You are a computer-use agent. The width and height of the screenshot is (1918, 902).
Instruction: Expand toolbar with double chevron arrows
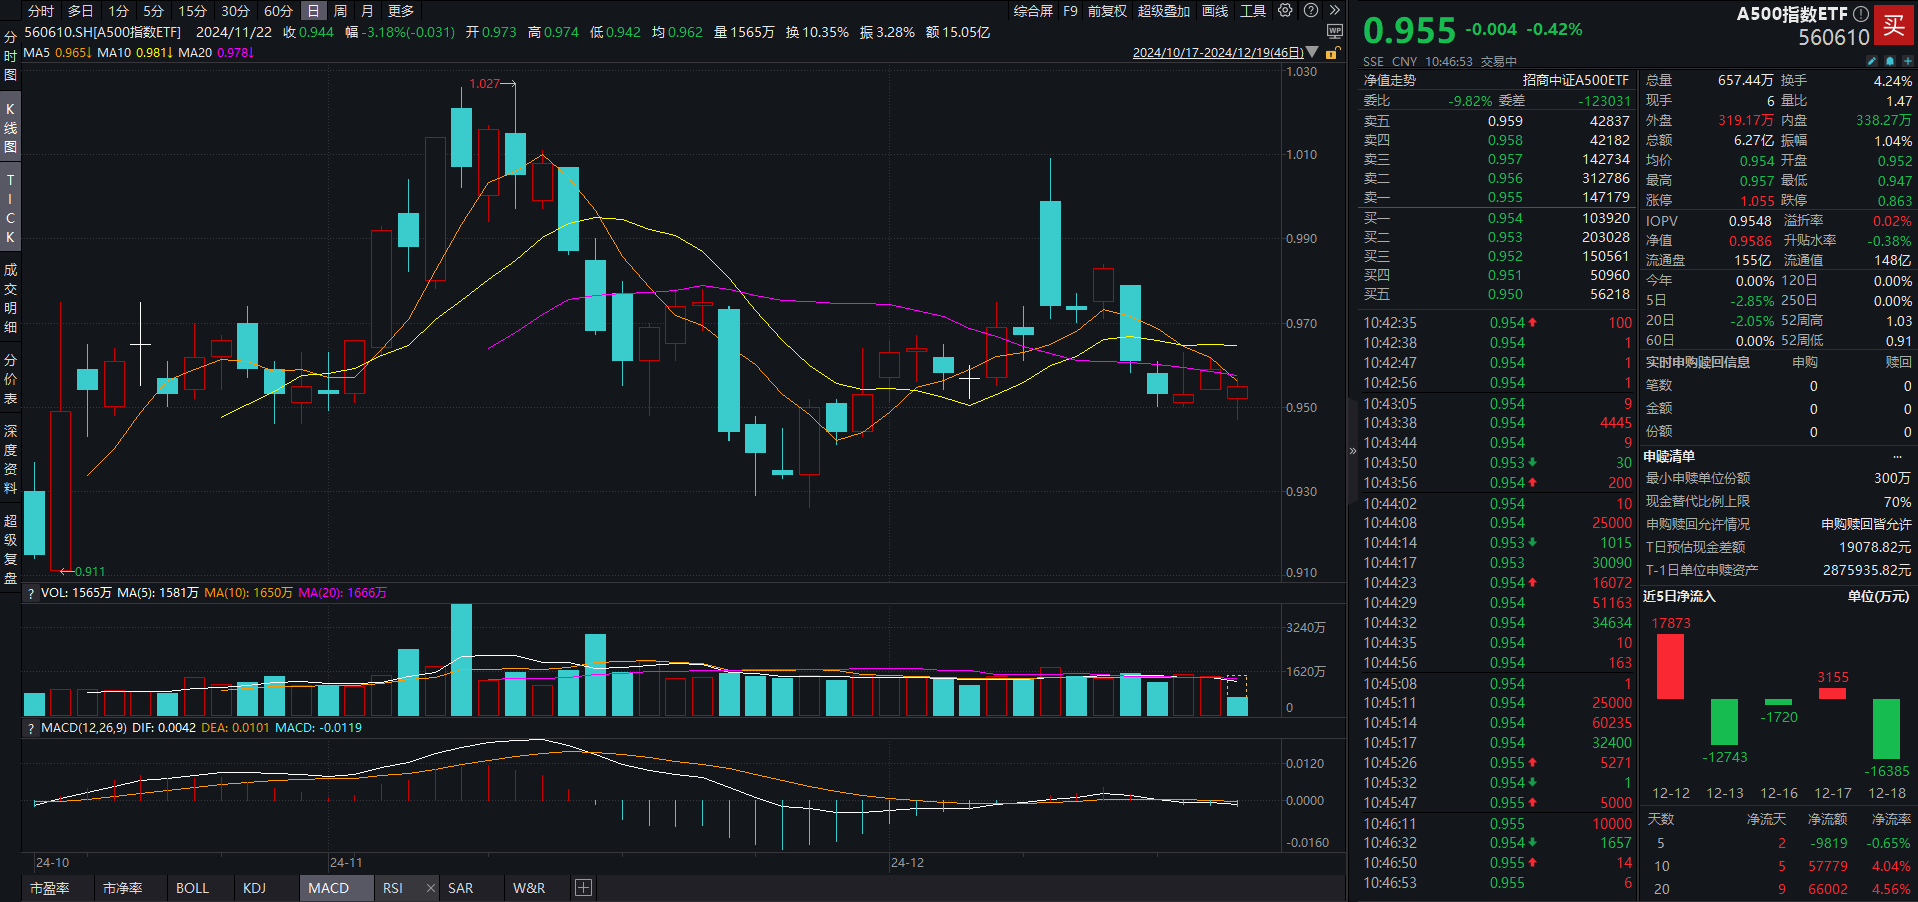click(1334, 11)
